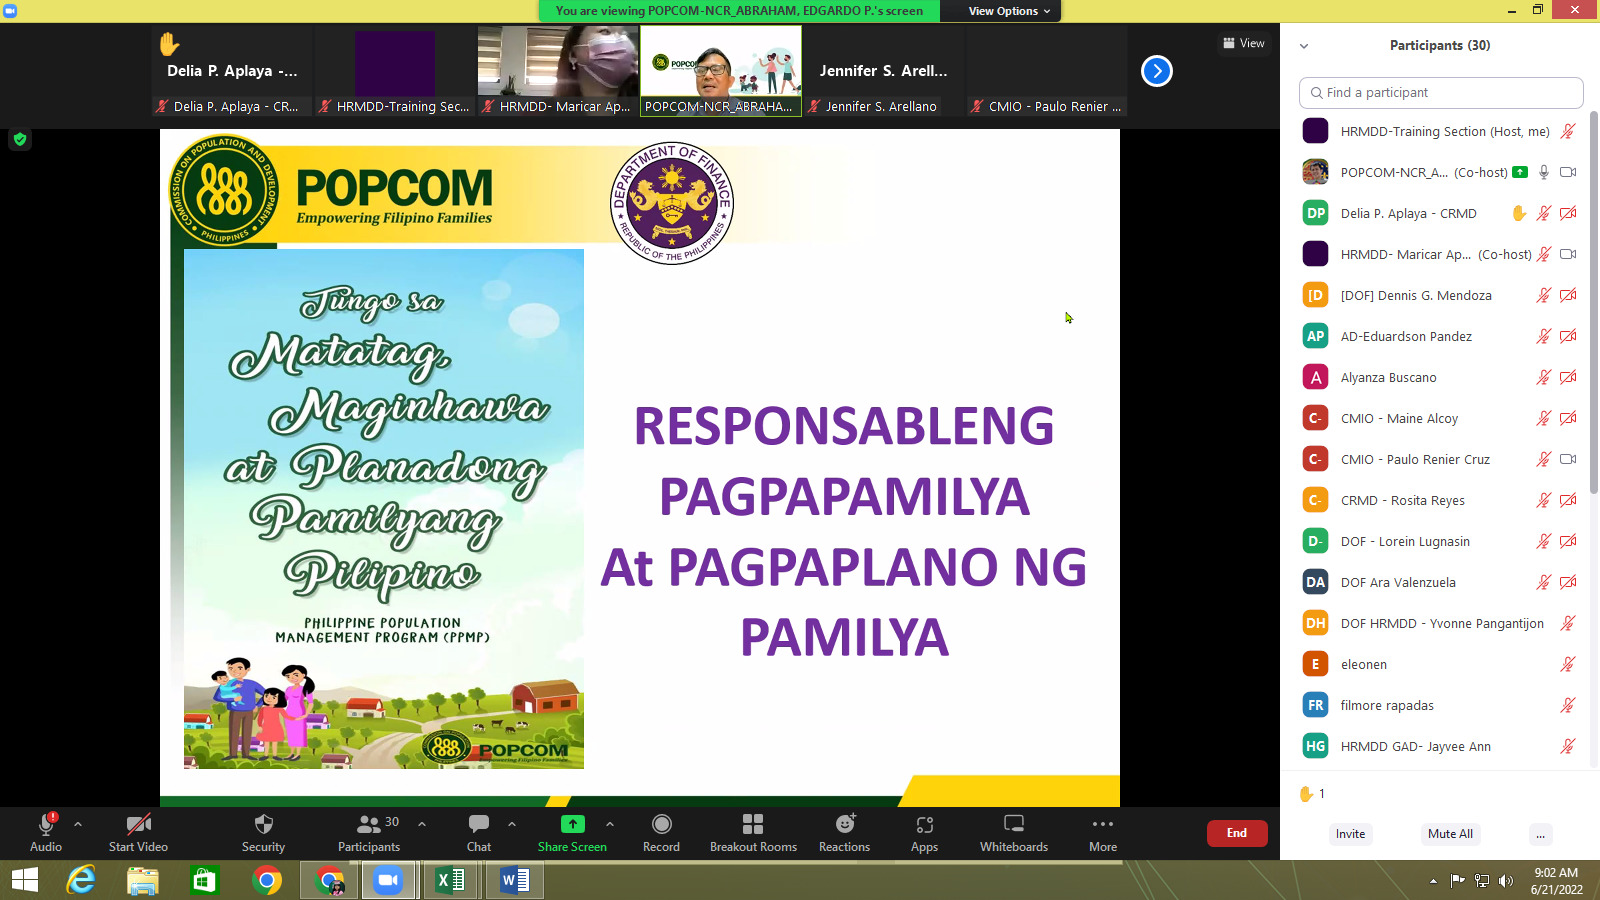This screenshot has width=1600, height=900.
Task: Click the red End meeting button
Action: coord(1237,833)
